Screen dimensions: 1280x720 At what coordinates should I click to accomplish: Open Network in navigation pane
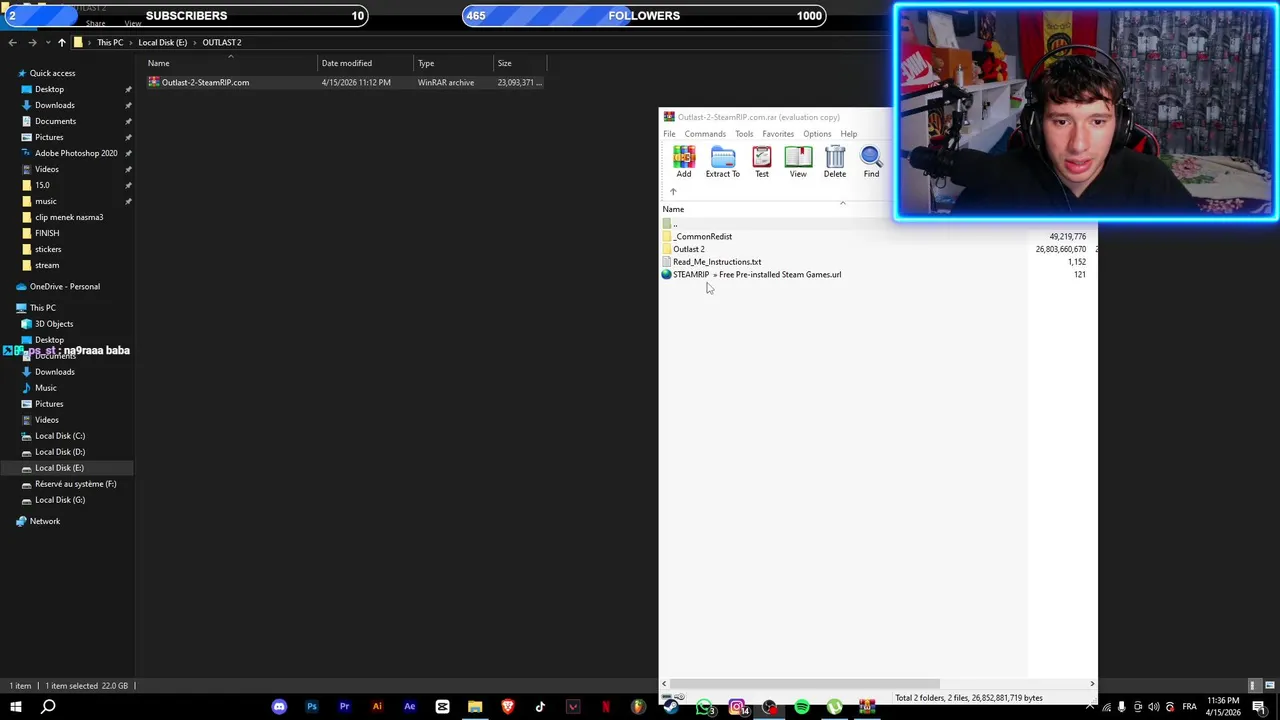(44, 521)
